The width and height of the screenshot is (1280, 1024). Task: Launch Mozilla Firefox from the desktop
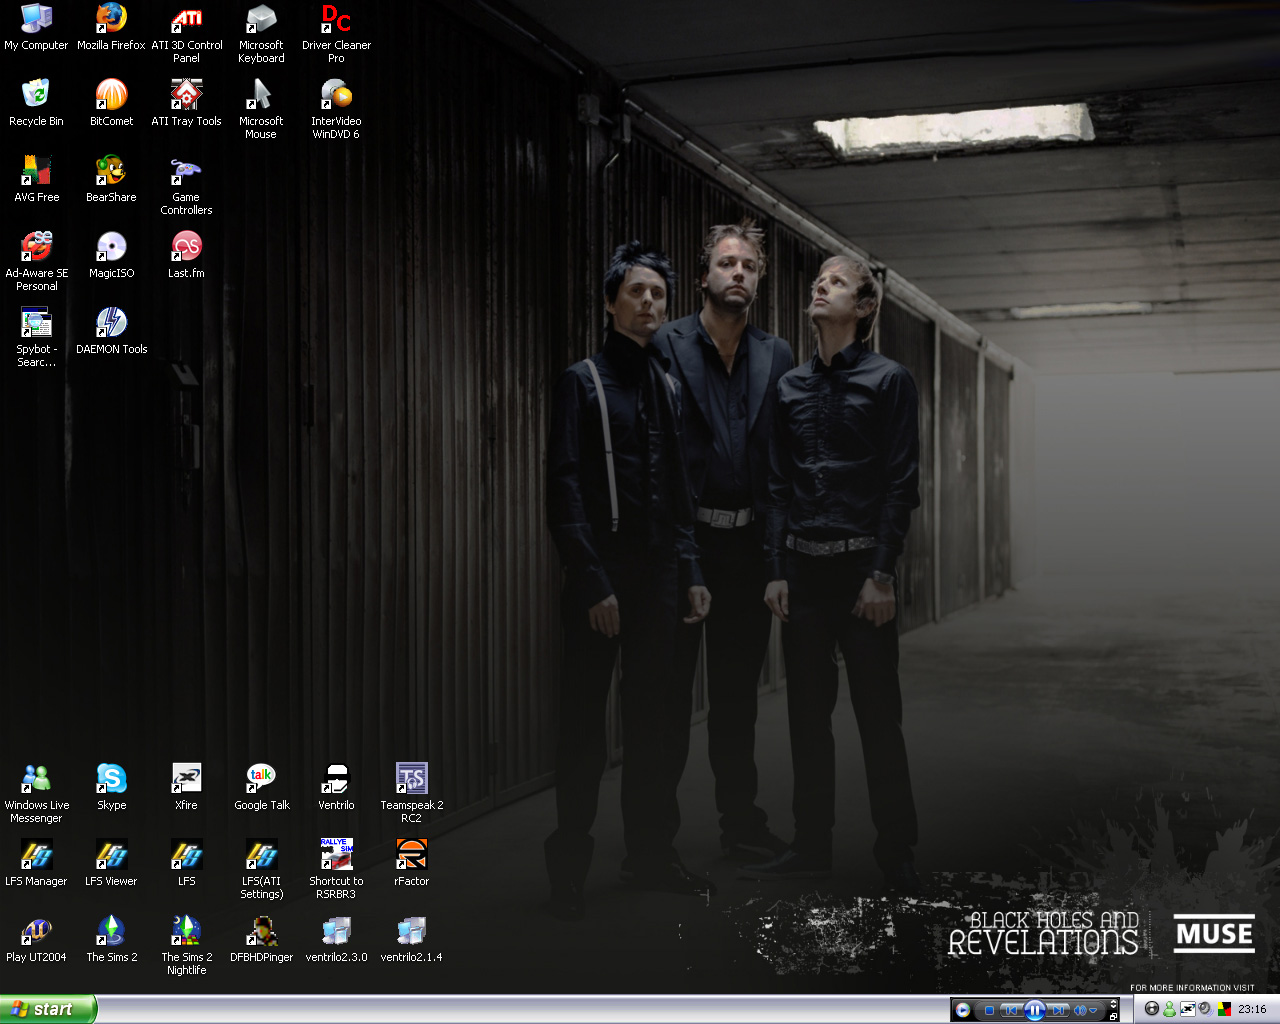point(111,27)
